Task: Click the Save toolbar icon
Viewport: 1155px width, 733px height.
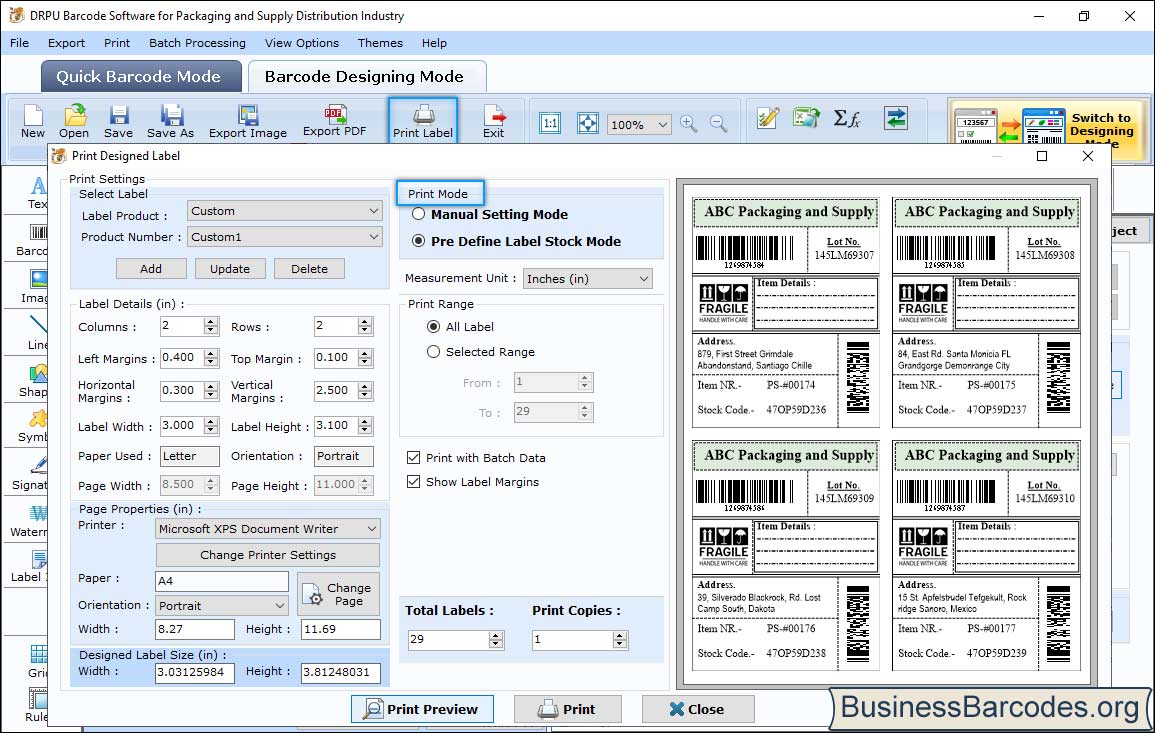Action: tap(118, 122)
